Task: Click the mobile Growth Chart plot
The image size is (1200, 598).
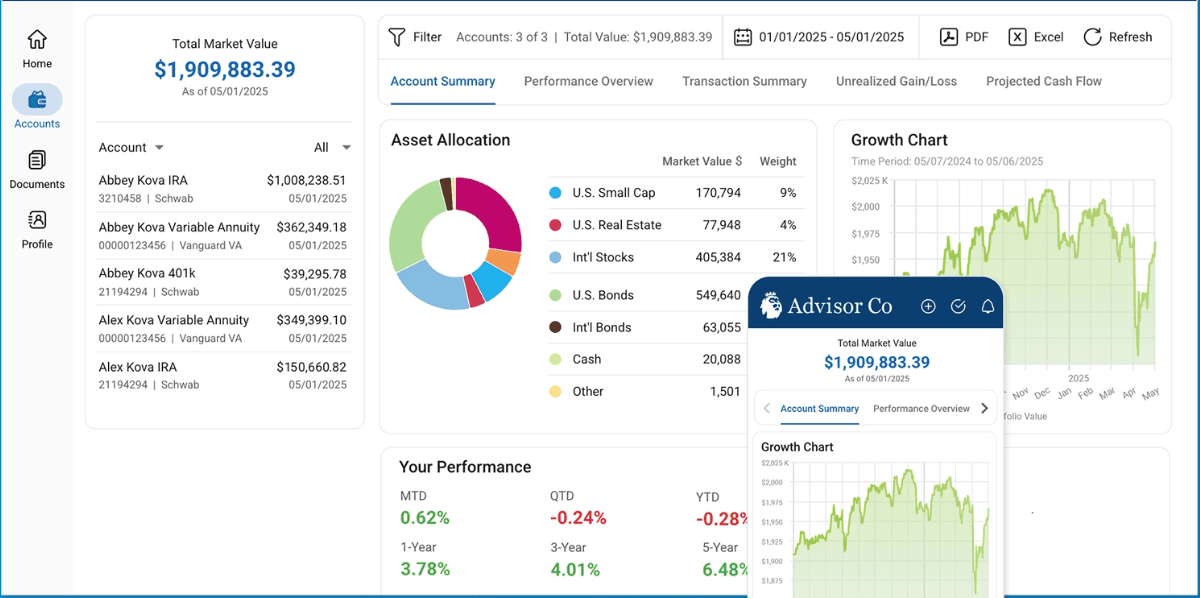Action: coord(891,529)
